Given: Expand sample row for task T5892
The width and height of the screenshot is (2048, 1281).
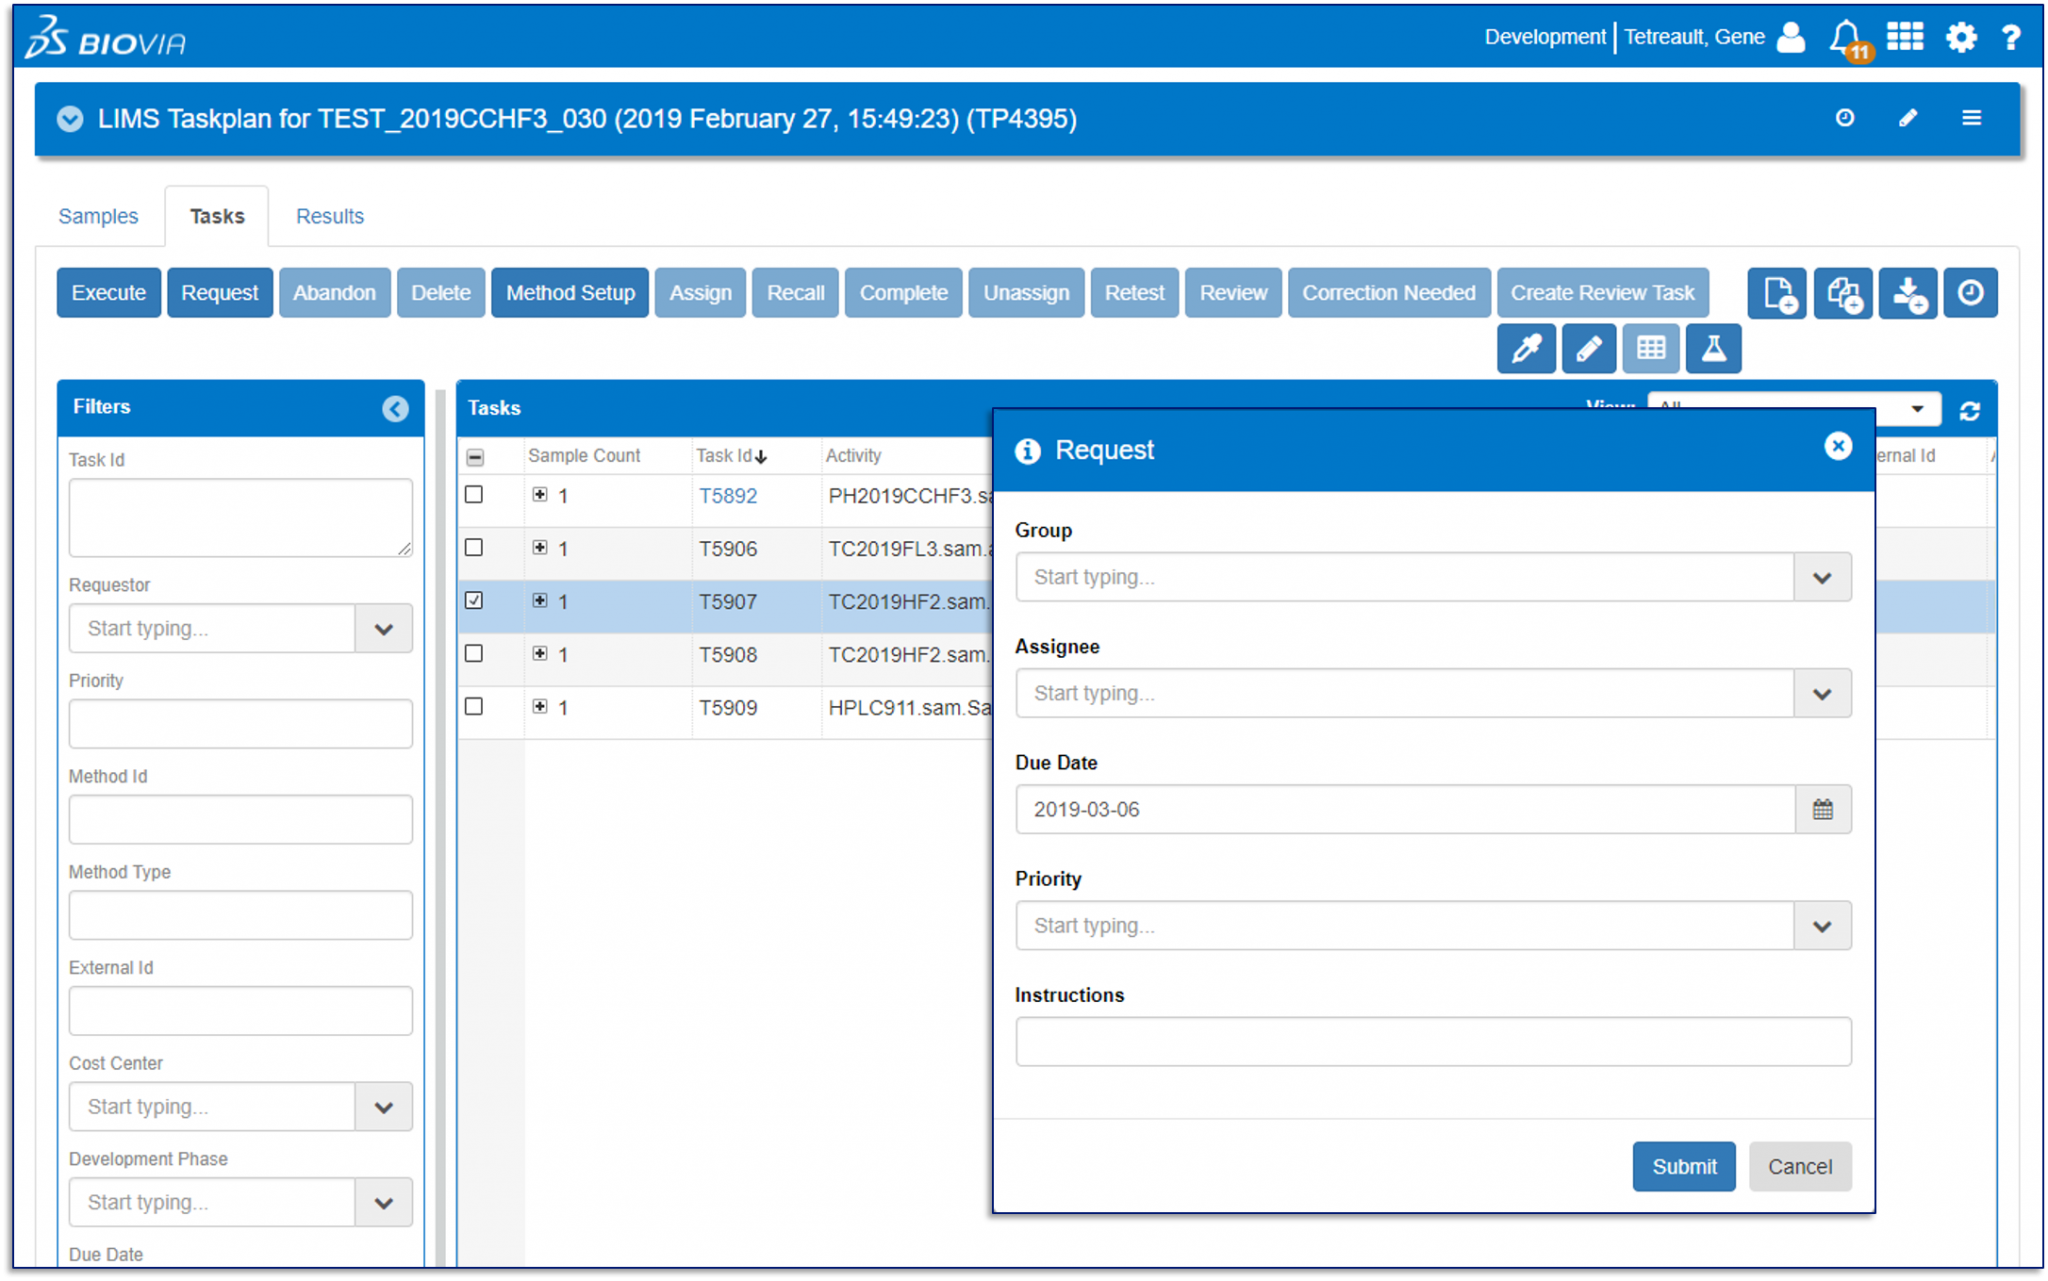Looking at the screenshot, I should point(540,495).
